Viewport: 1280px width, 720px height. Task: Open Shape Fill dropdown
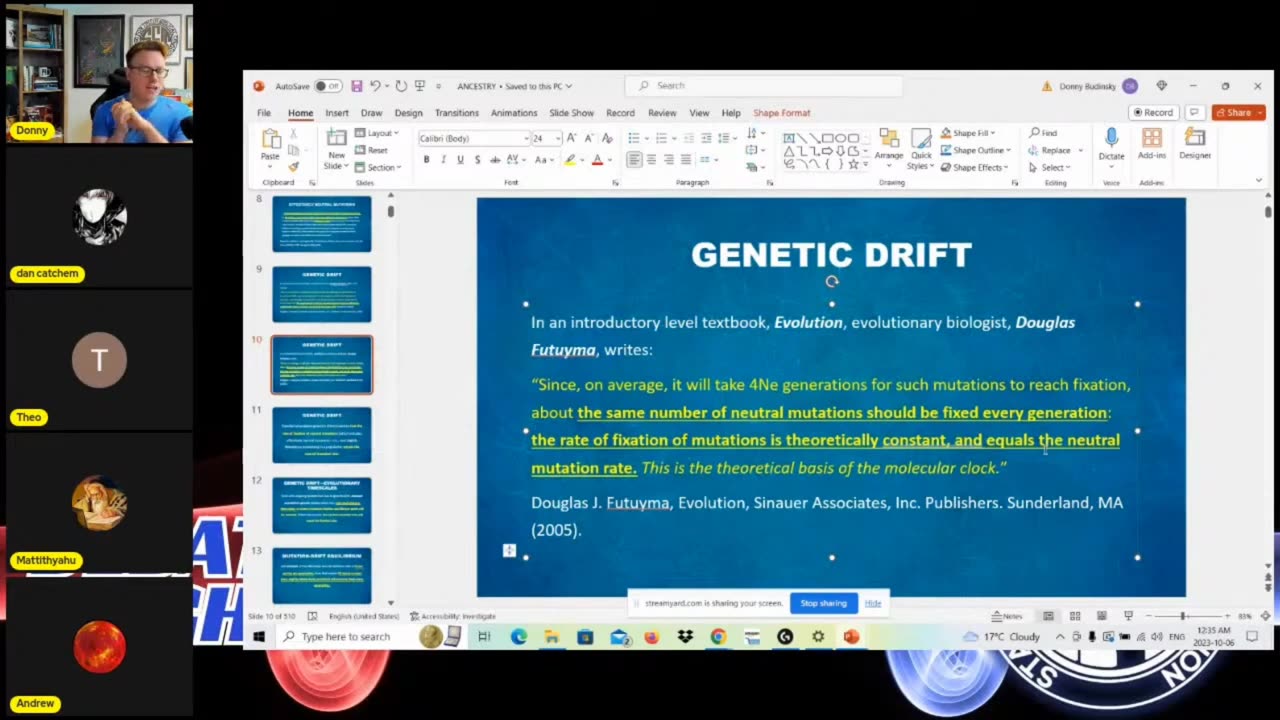967,133
